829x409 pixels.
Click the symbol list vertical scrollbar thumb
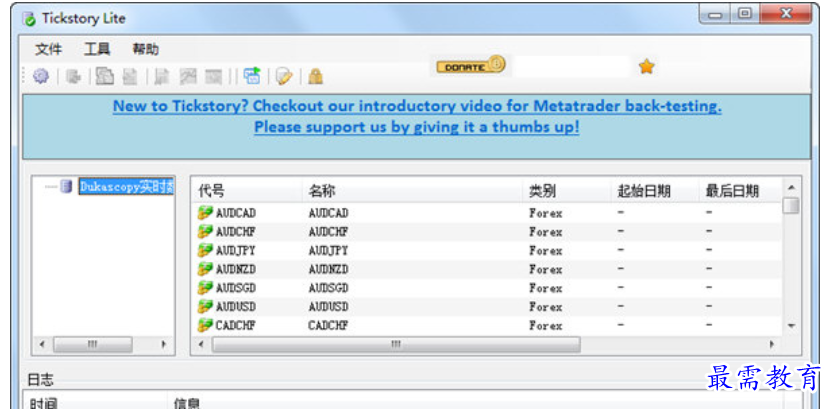pyautogui.click(x=791, y=206)
